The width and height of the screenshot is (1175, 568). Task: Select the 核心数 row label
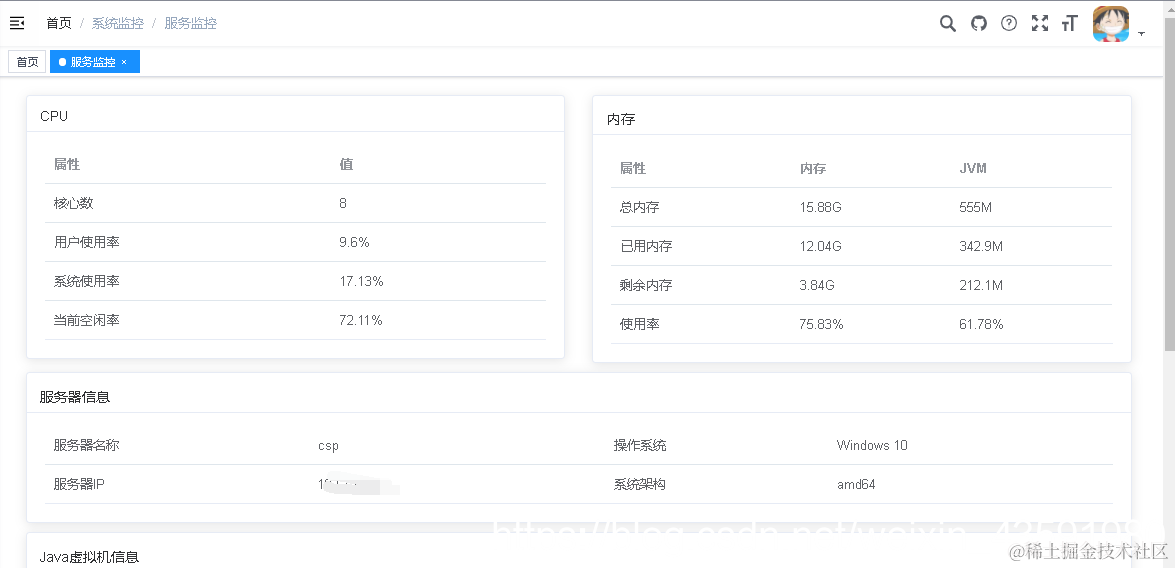pos(73,203)
